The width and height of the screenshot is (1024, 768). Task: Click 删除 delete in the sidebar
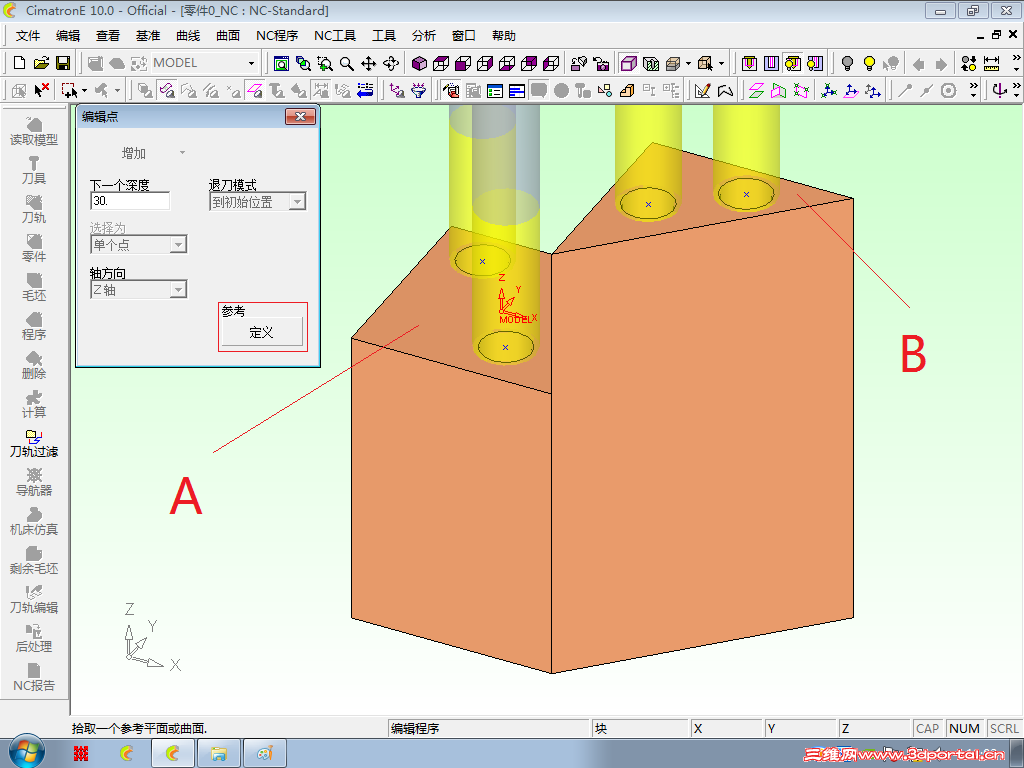coord(34,366)
